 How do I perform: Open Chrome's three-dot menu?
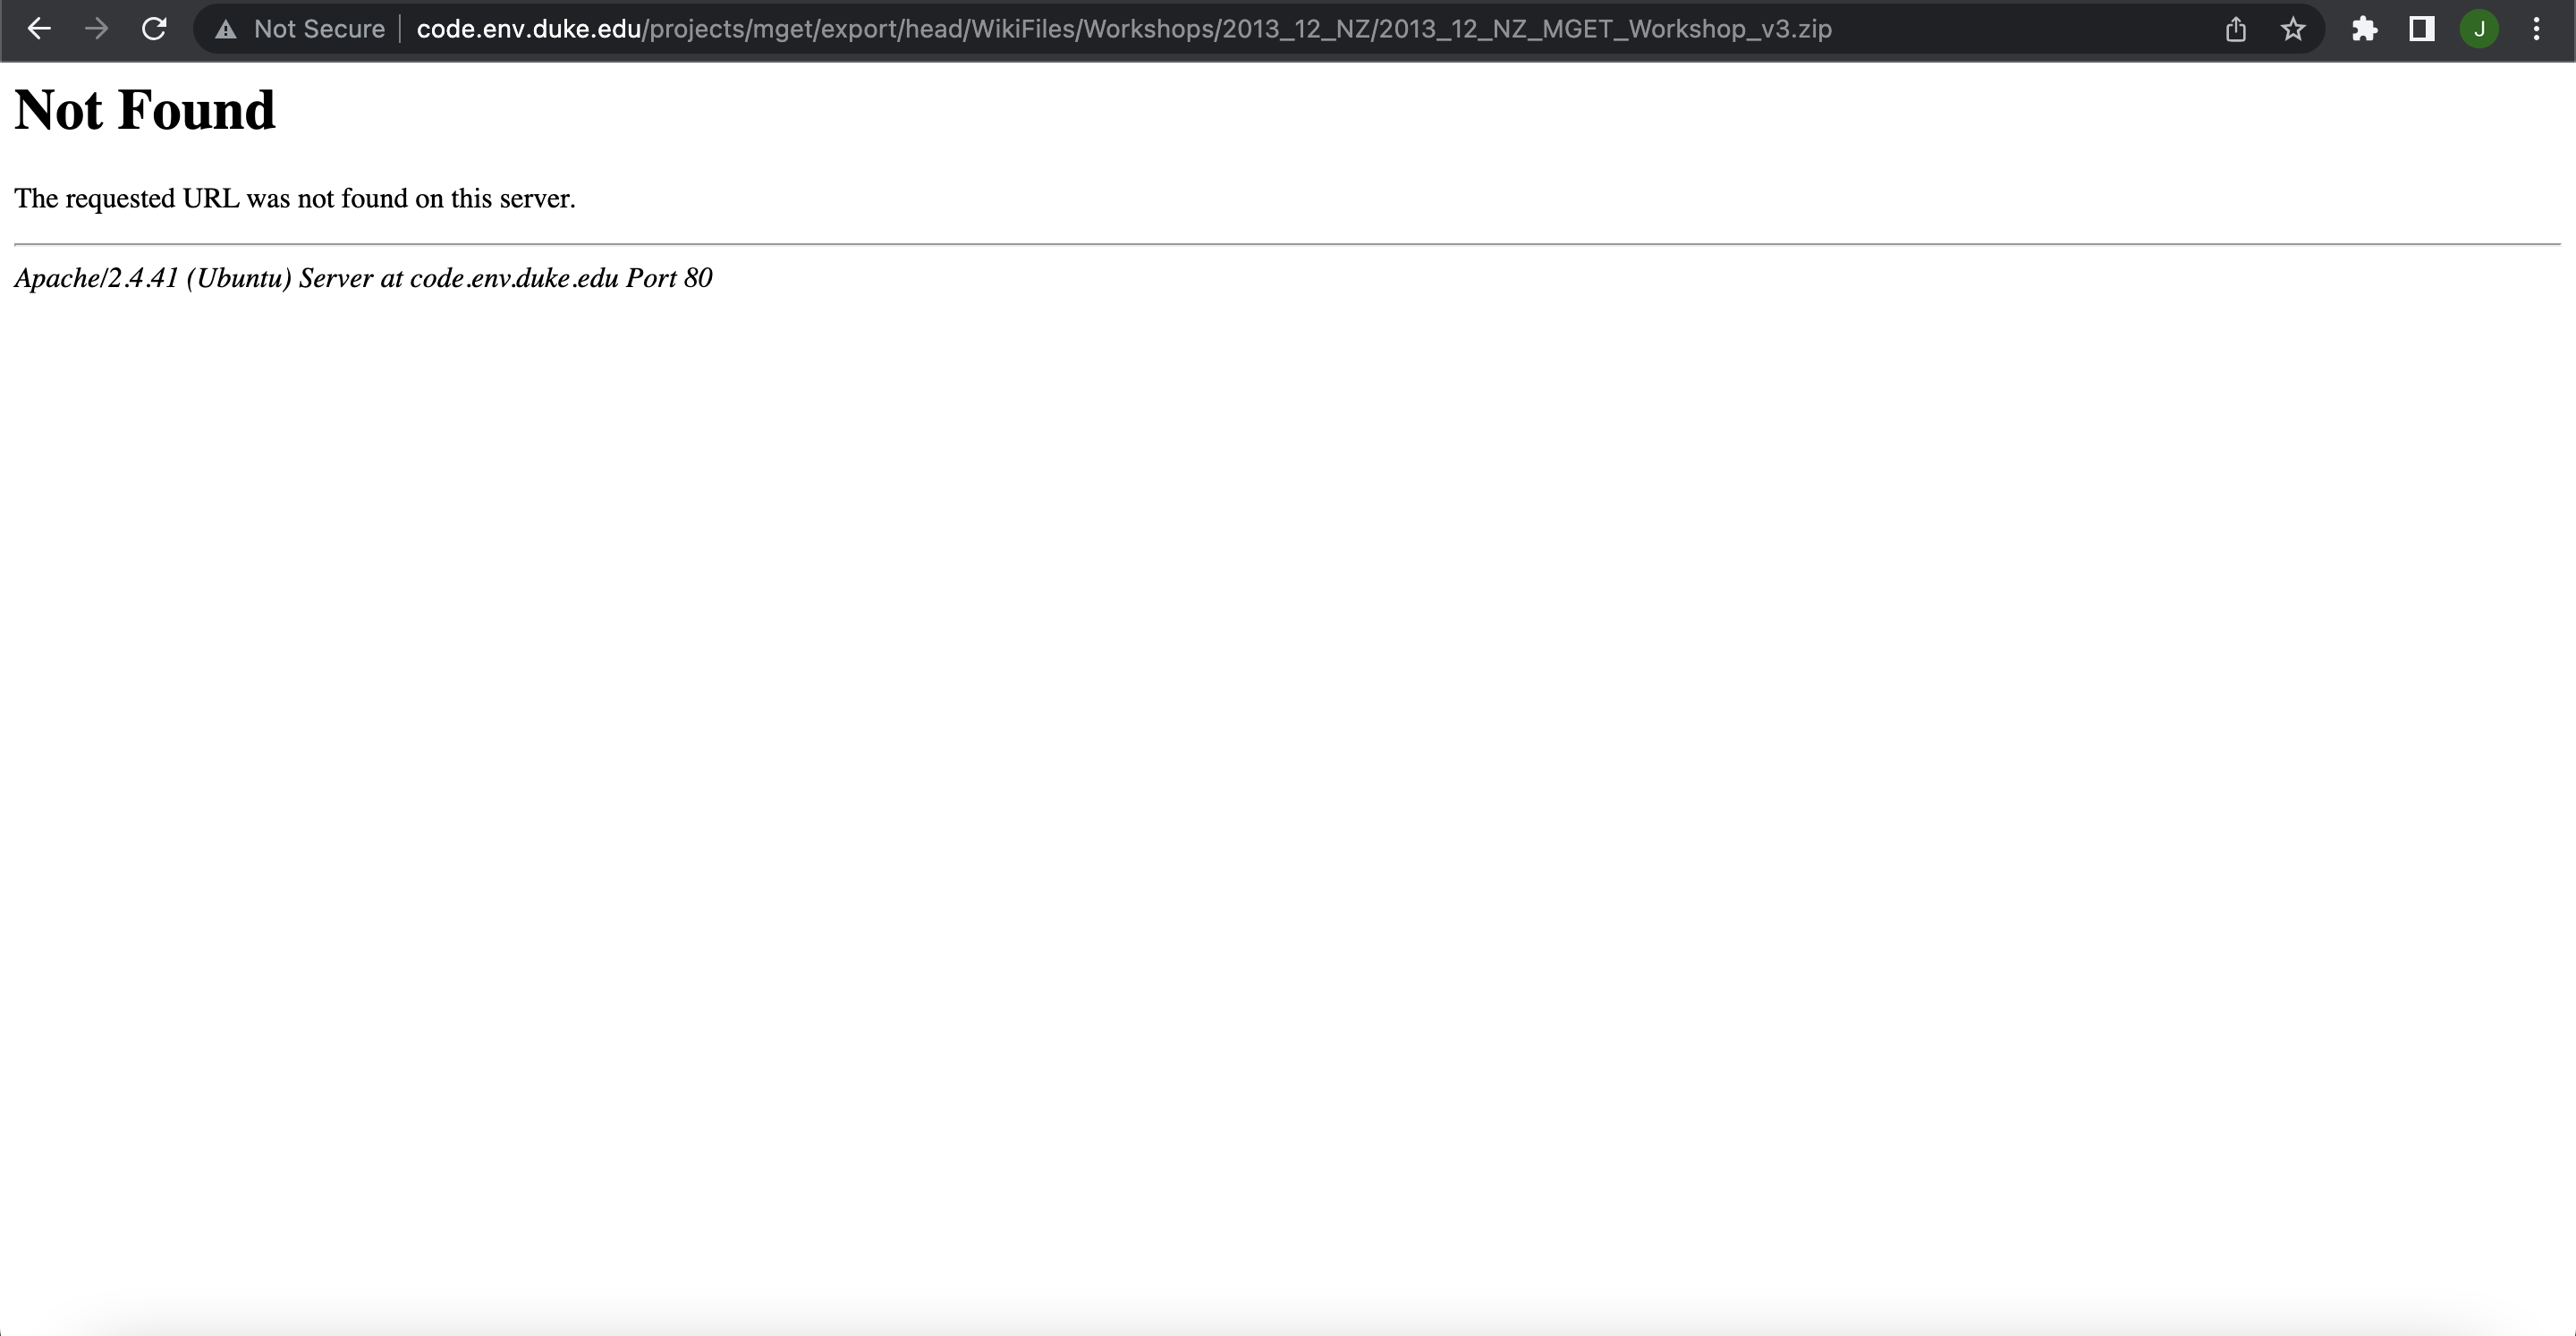(x=2536, y=29)
